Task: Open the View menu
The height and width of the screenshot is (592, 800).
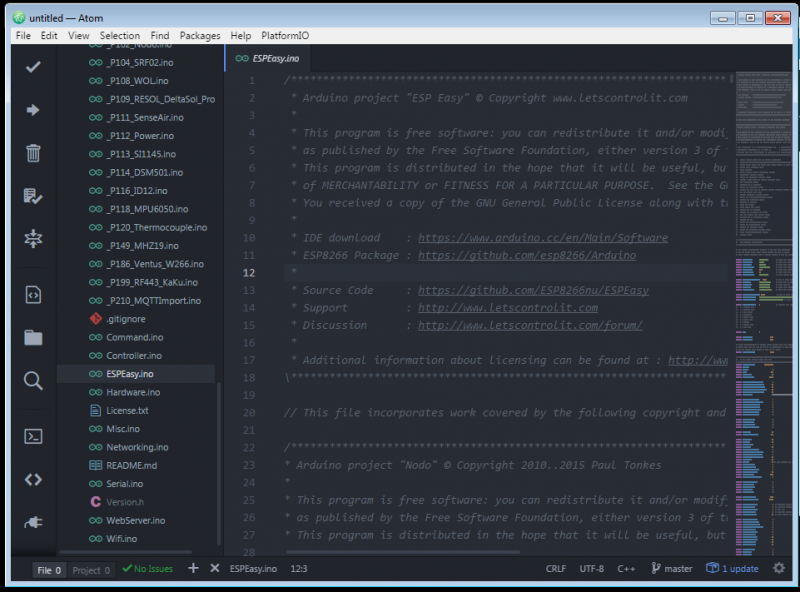Action: click(x=79, y=35)
